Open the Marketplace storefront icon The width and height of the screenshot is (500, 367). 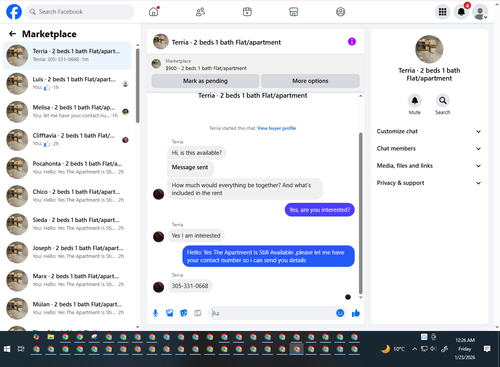click(294, 12)
